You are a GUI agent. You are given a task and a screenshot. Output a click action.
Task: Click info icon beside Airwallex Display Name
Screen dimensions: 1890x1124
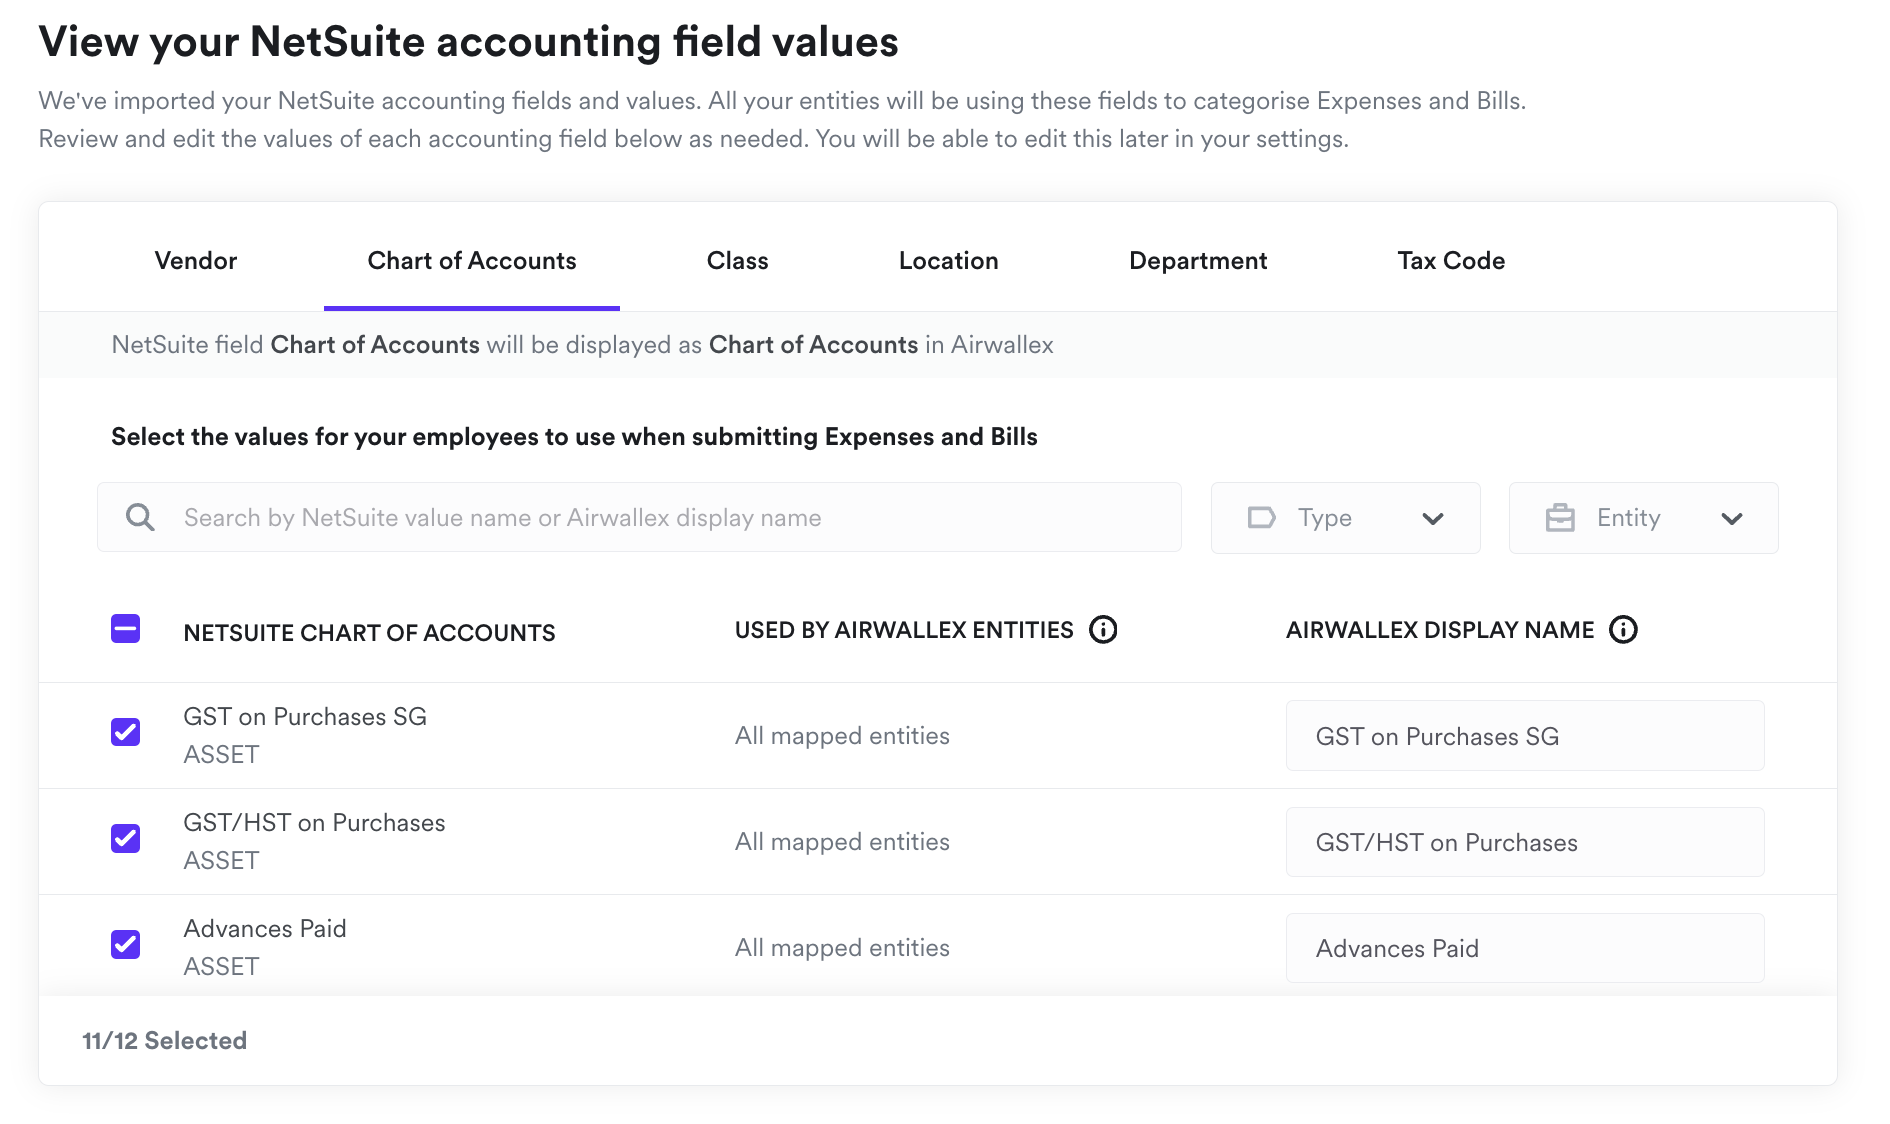(x=1623, y=630)
